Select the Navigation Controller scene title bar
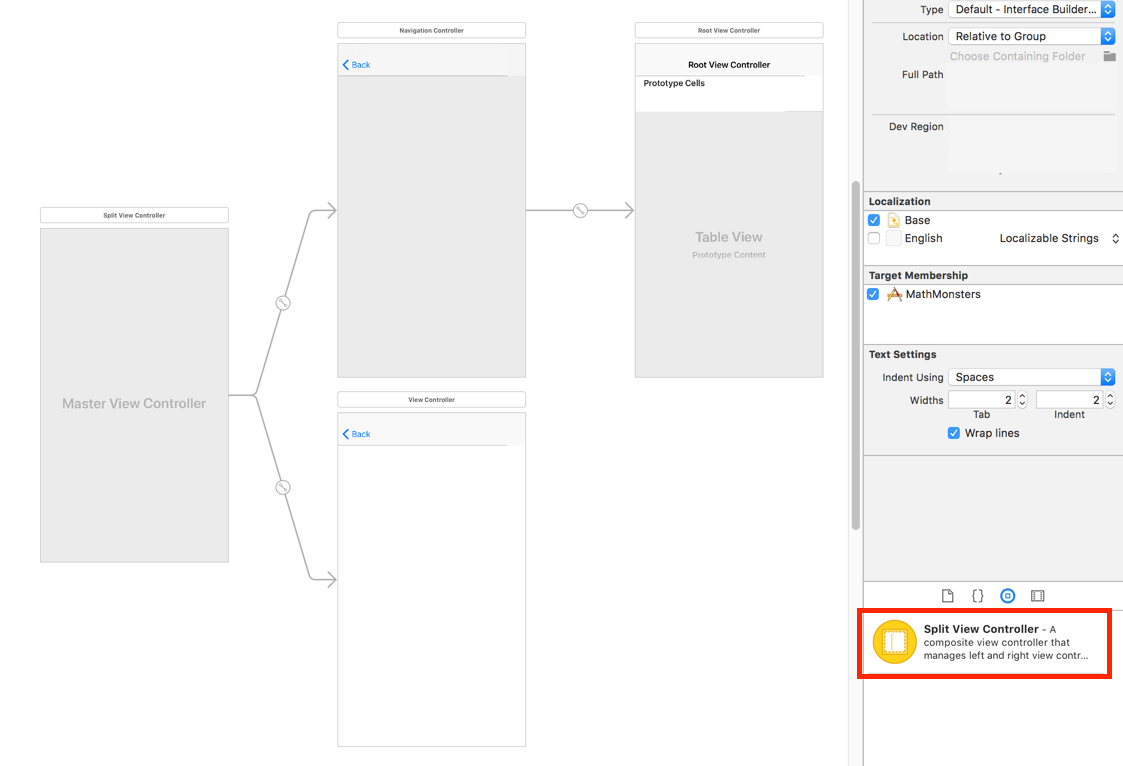This screenshot has width=1123, height=766. pos(431,30)
